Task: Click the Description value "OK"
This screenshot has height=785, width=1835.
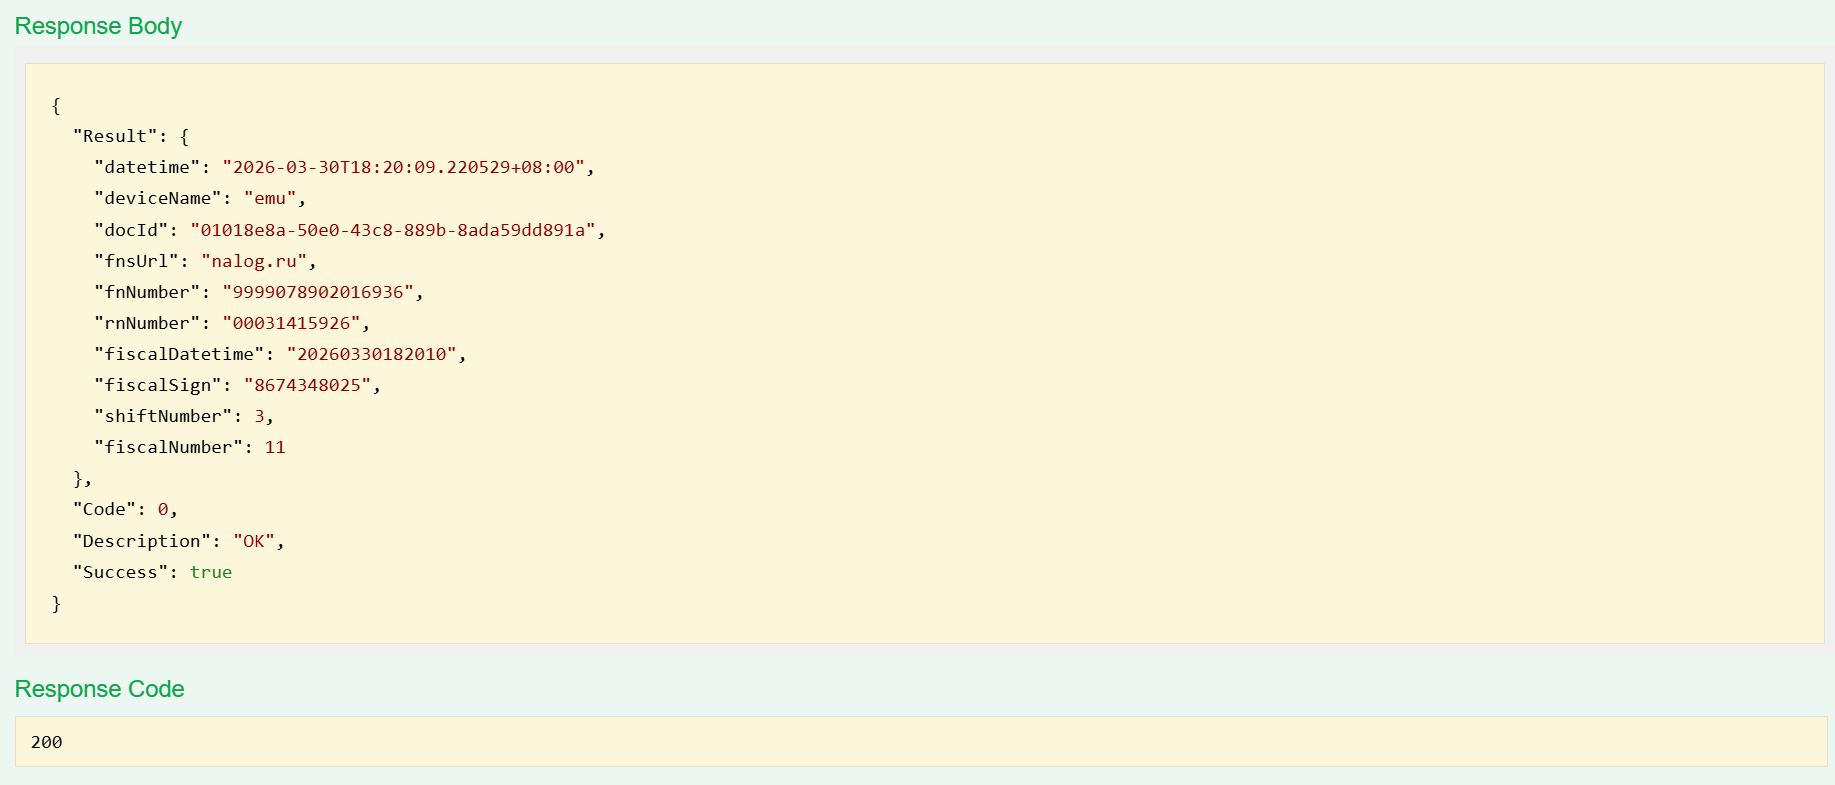Action: (x=254, y=541)
